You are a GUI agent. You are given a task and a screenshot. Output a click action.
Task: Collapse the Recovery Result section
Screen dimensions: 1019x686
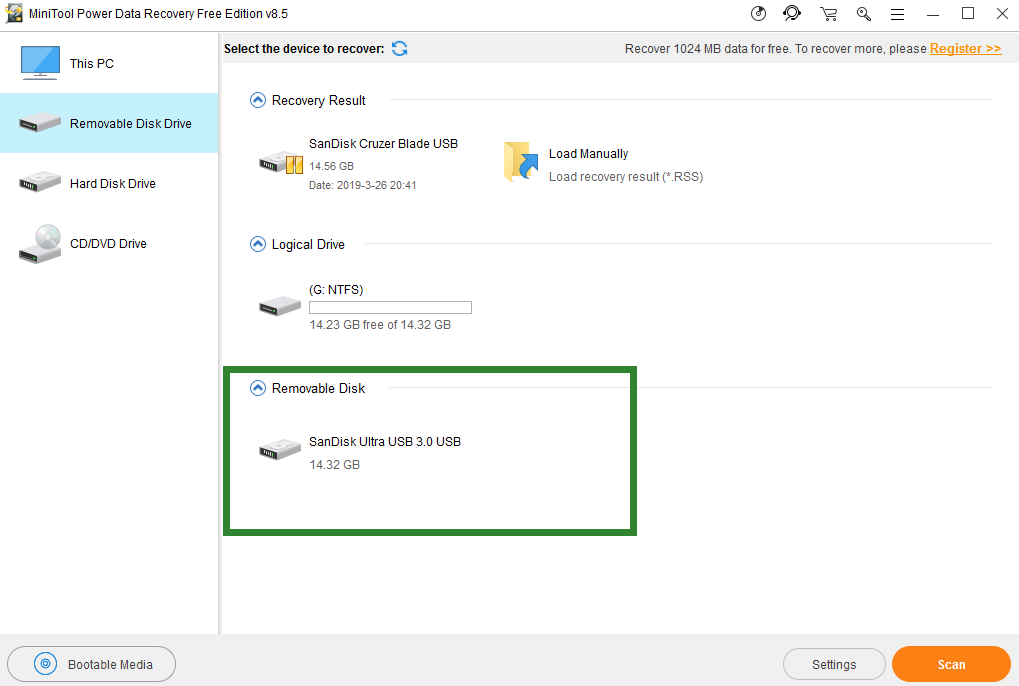coord(258,100)
